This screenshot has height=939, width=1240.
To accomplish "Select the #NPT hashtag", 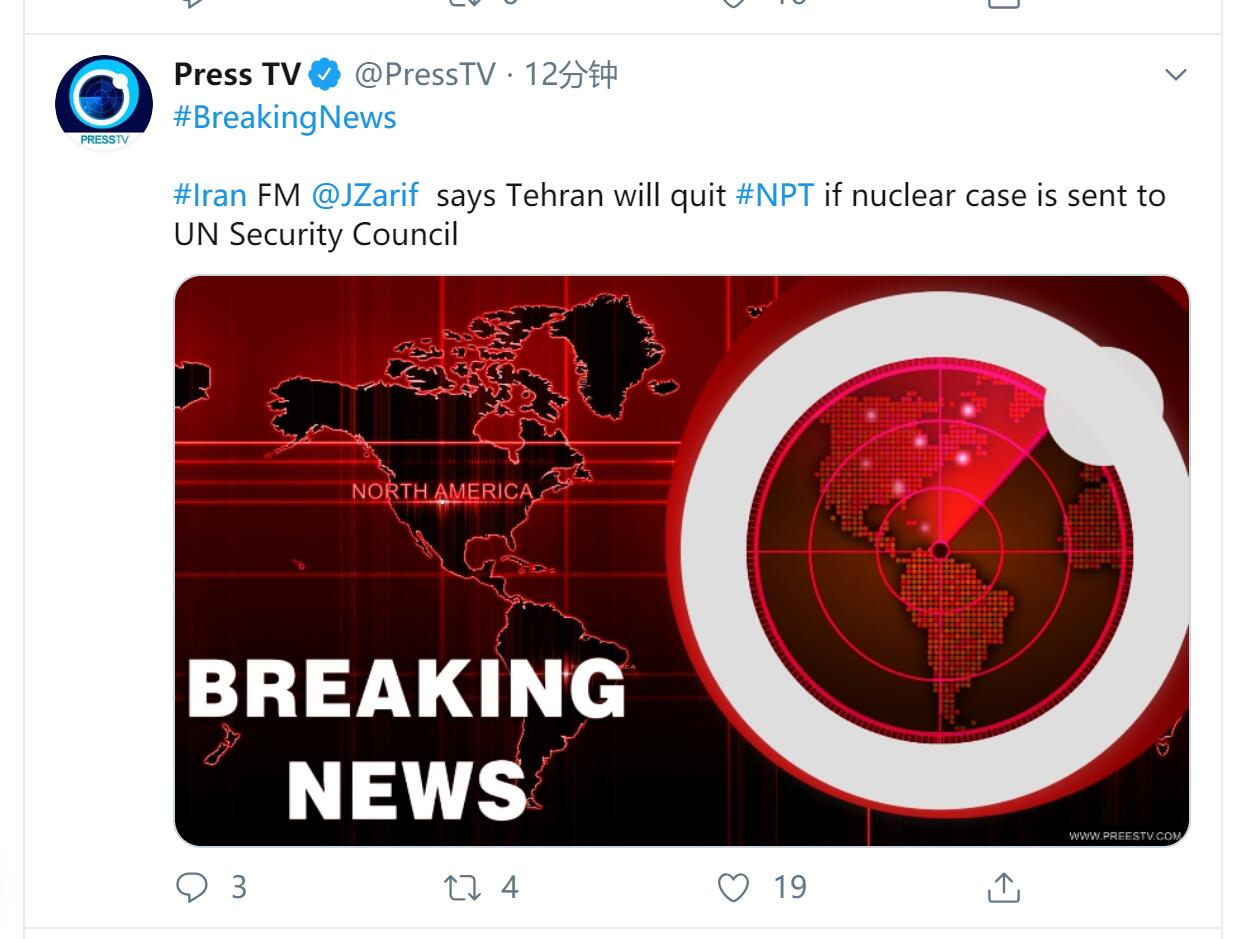I will point(775,194).
